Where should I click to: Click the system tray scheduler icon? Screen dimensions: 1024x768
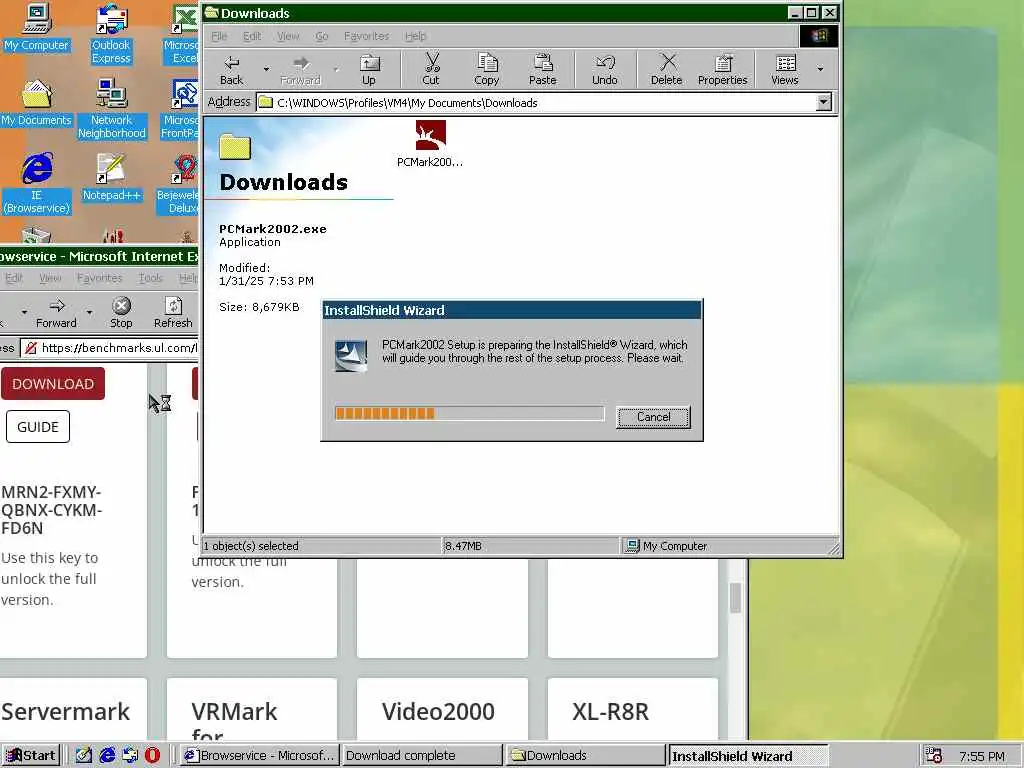click(934, 756)
